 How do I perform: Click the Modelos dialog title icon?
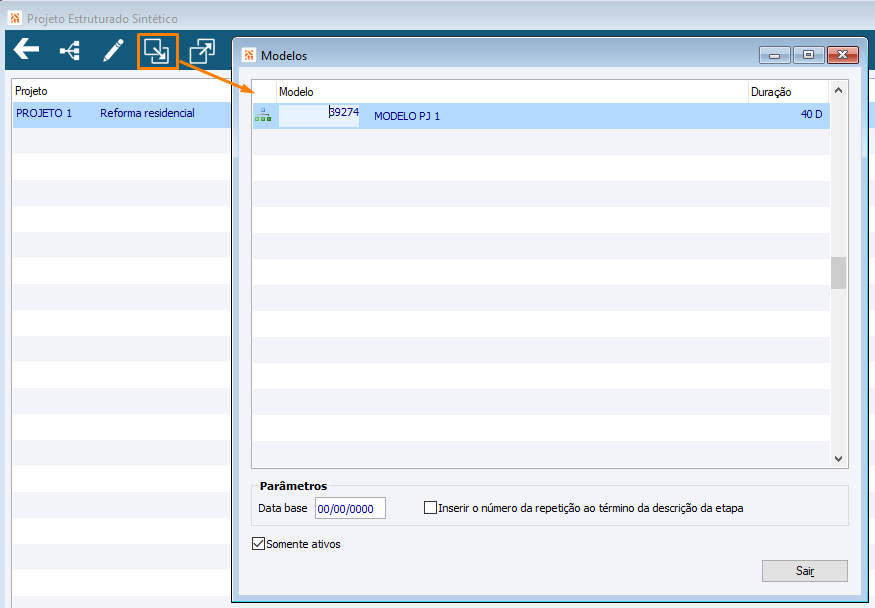[x=249, y=55]
